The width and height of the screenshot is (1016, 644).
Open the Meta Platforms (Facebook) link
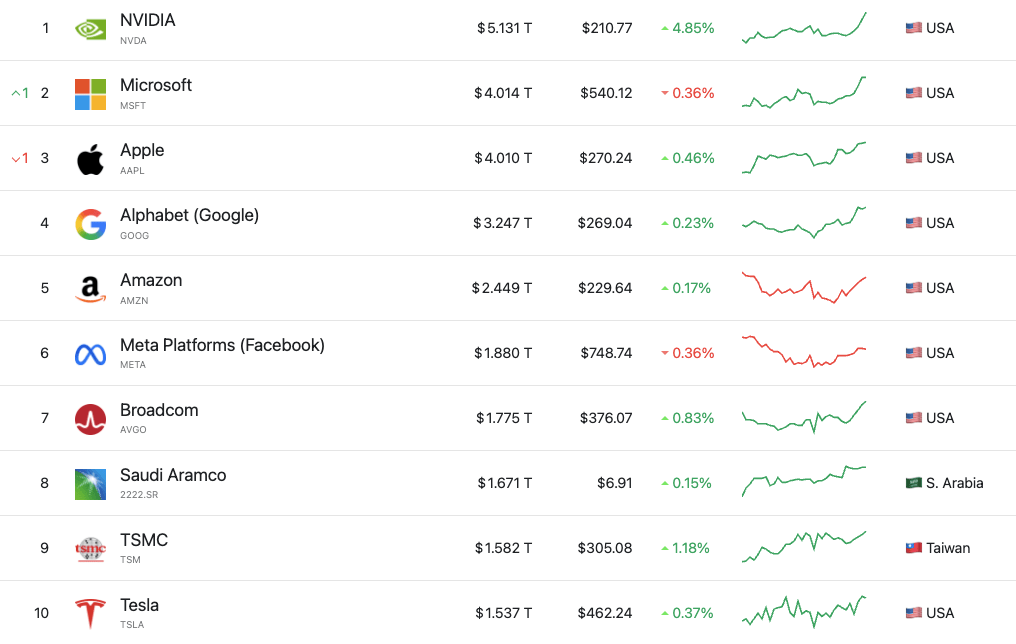pyautogui.click(x=222, y=345)
